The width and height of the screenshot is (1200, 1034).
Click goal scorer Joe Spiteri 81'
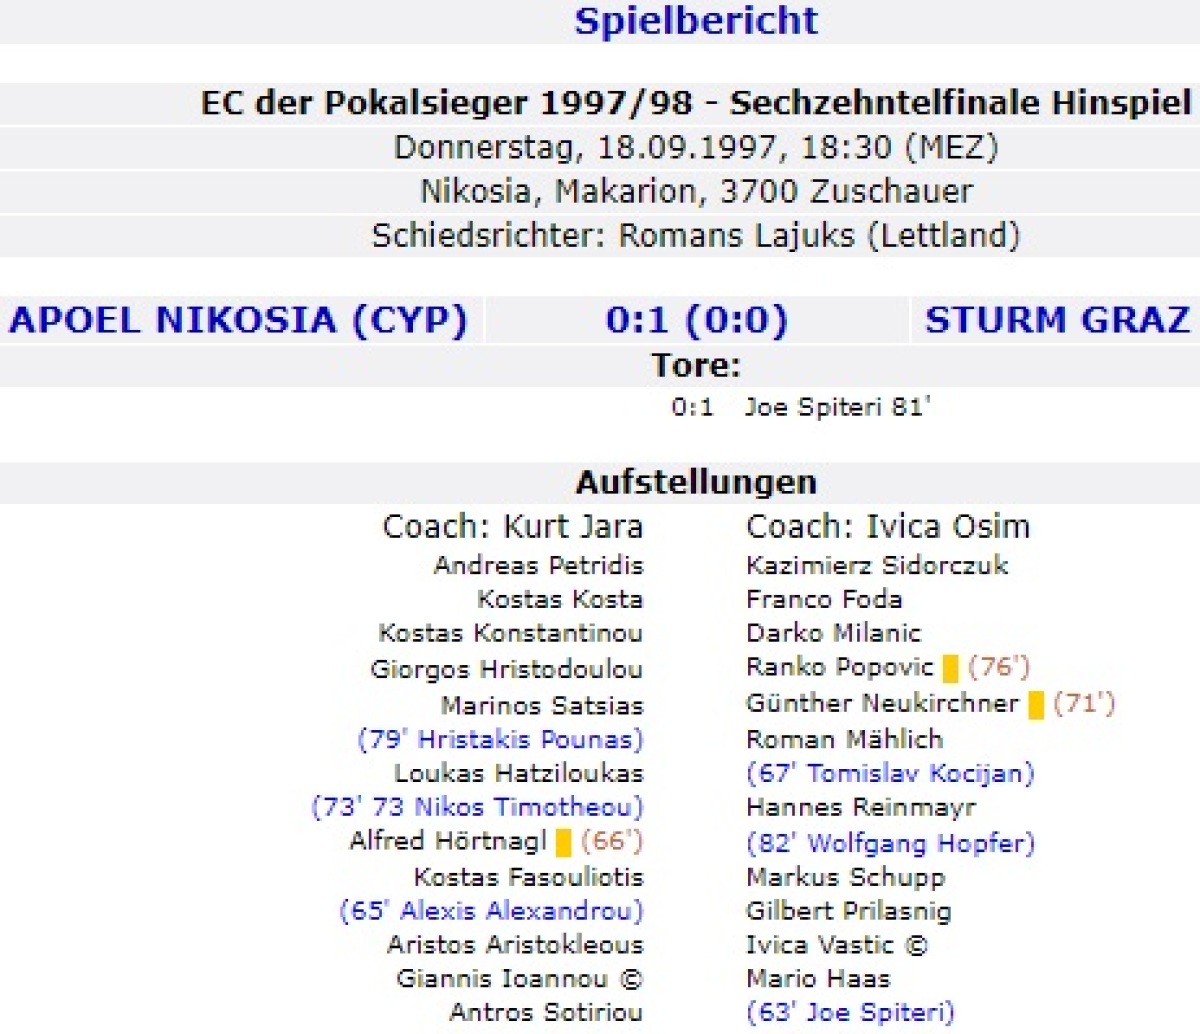pyautogui.click(x=837, y=408)
